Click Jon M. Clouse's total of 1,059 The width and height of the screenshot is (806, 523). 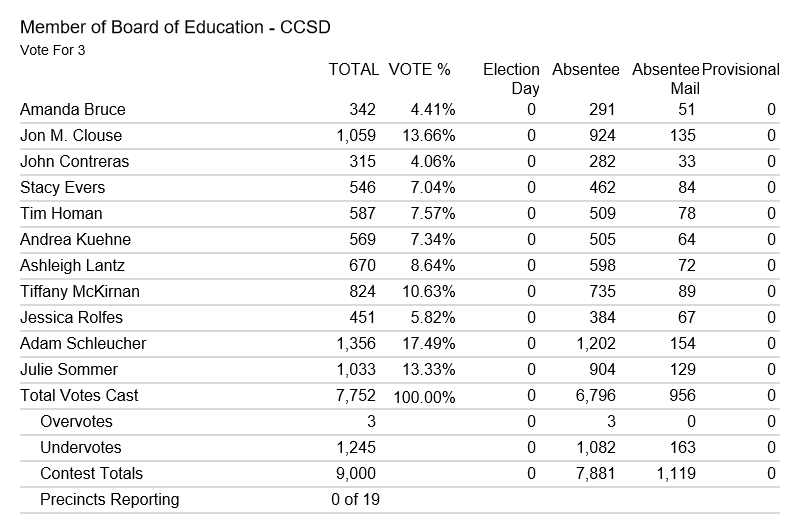tap(356, 136)
